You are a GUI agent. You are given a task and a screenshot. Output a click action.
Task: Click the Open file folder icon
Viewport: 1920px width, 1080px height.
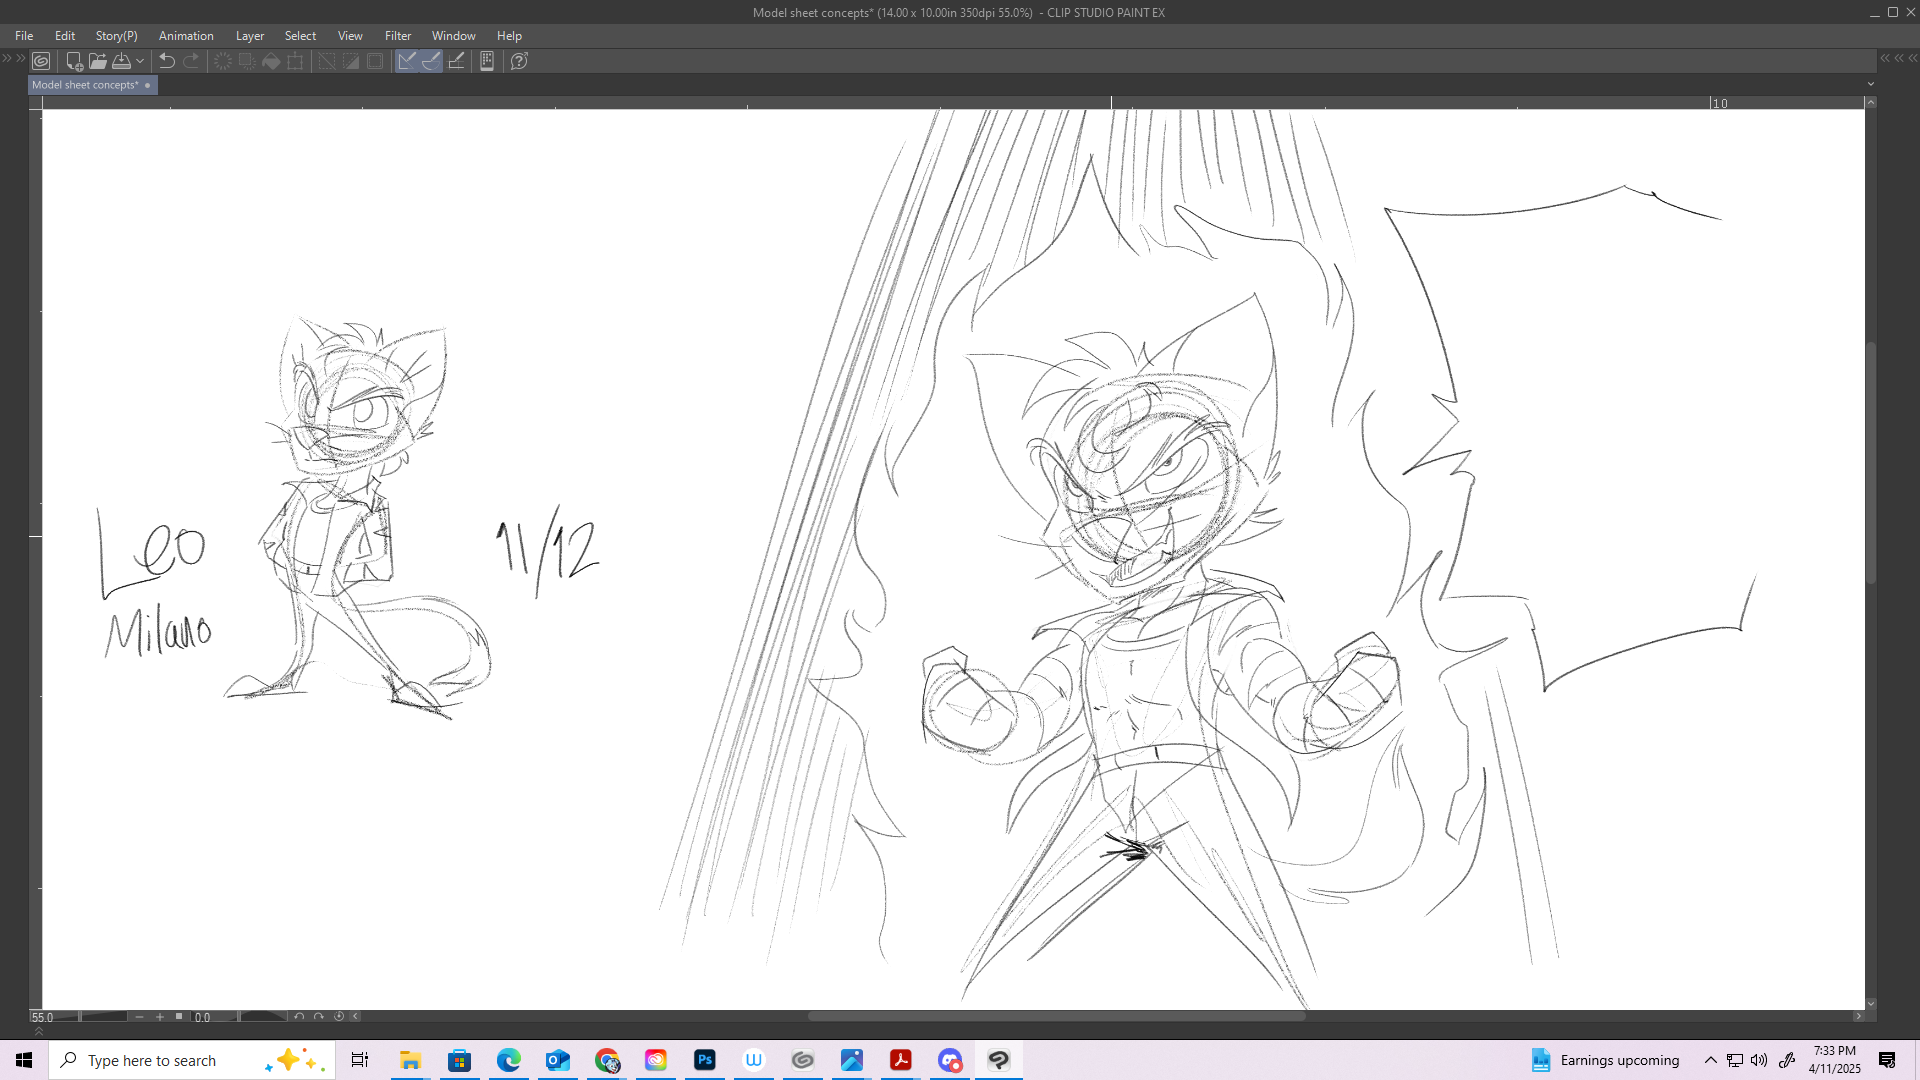point(97,61)
